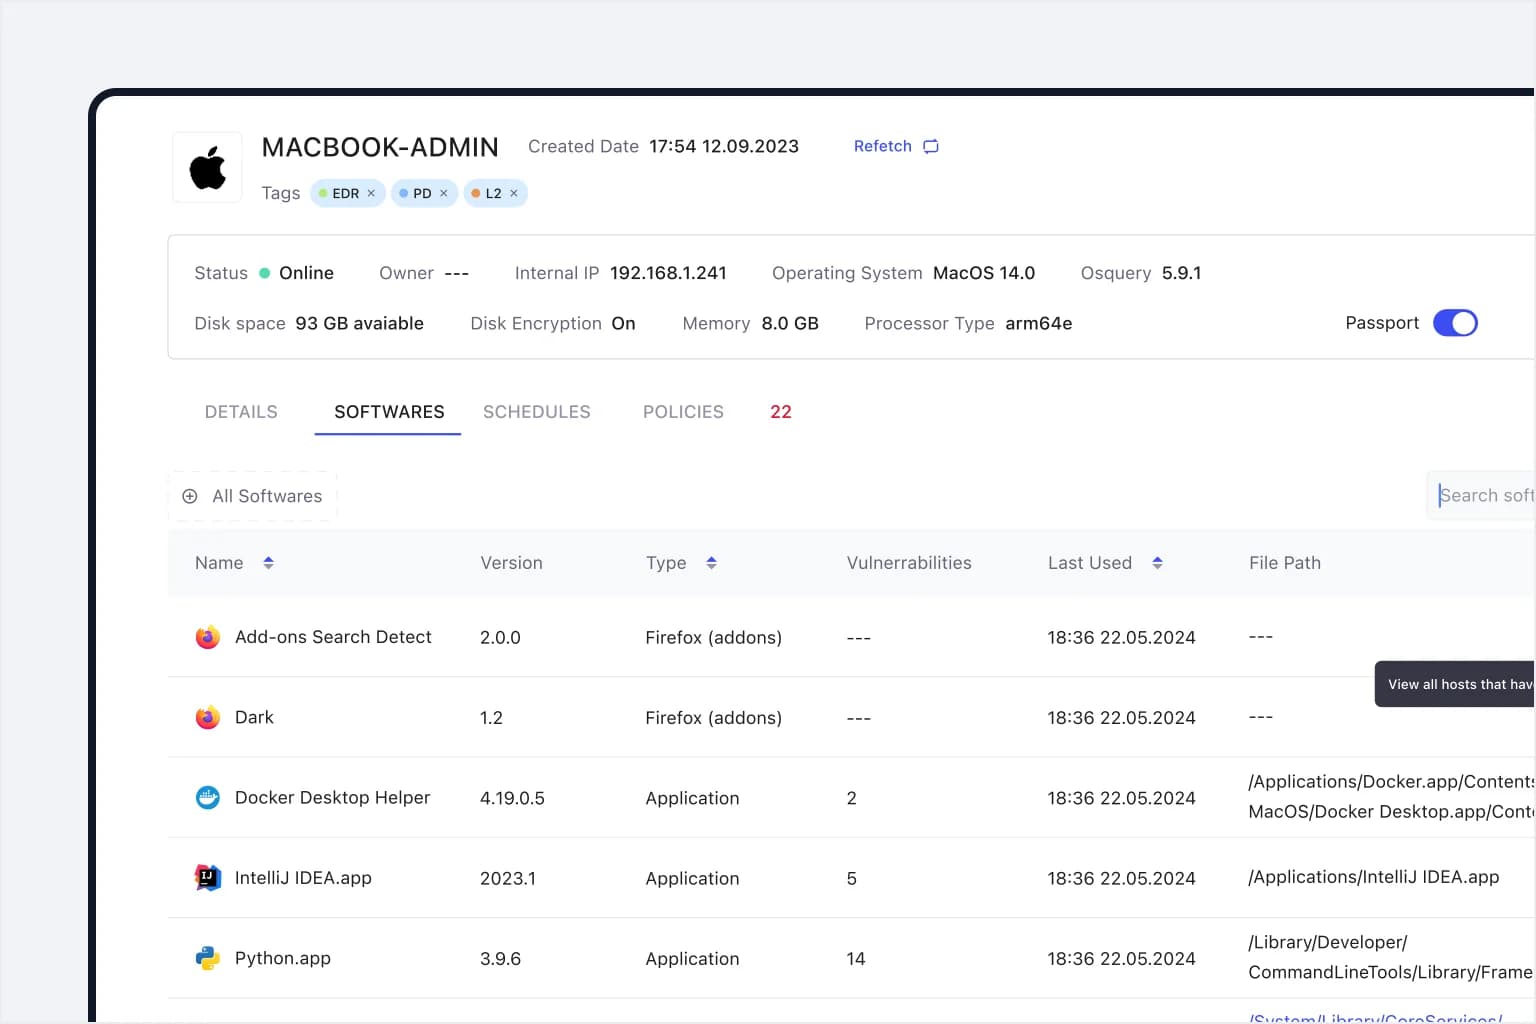Click the Internal IP value 192.168.1.241

668,273
